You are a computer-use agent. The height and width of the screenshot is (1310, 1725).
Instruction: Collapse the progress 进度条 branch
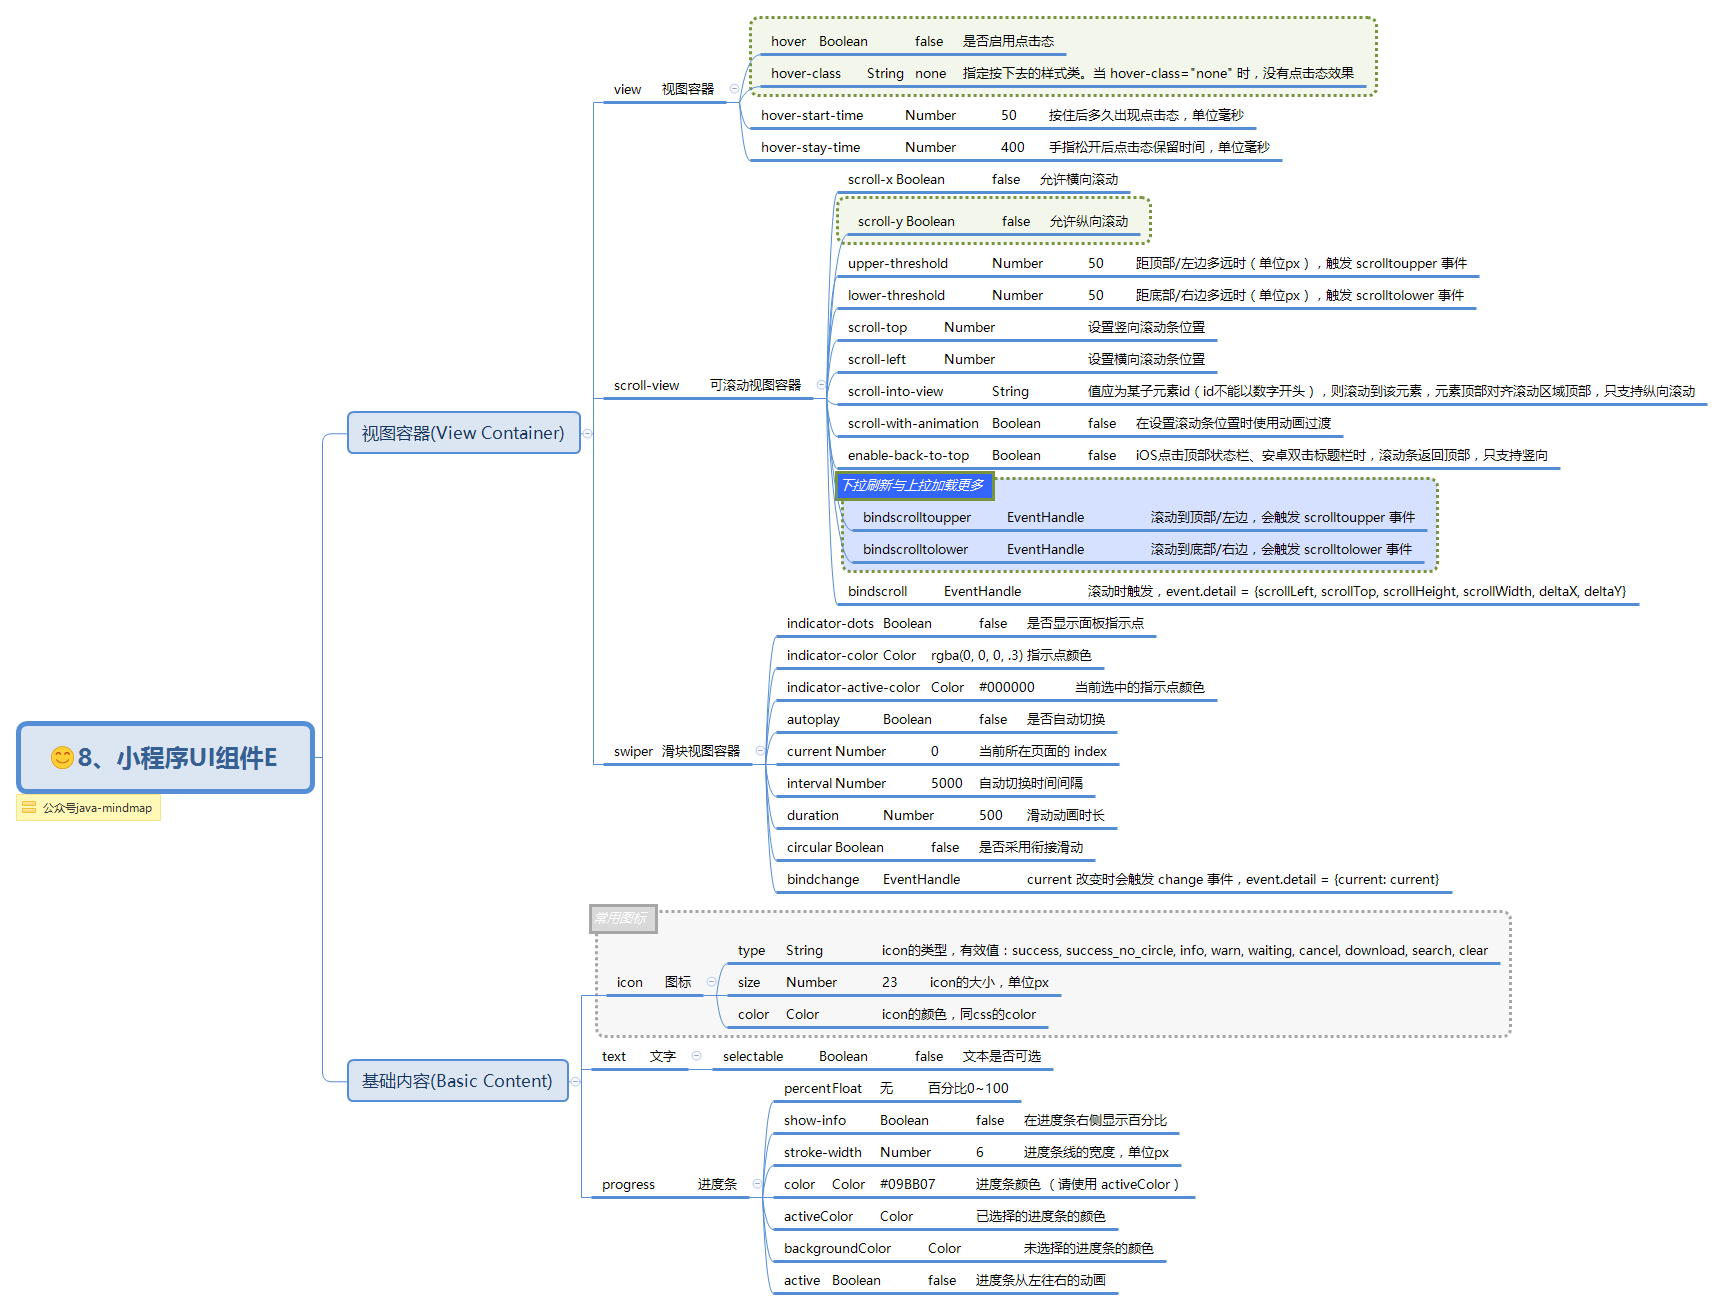(x=757, y=1184)
